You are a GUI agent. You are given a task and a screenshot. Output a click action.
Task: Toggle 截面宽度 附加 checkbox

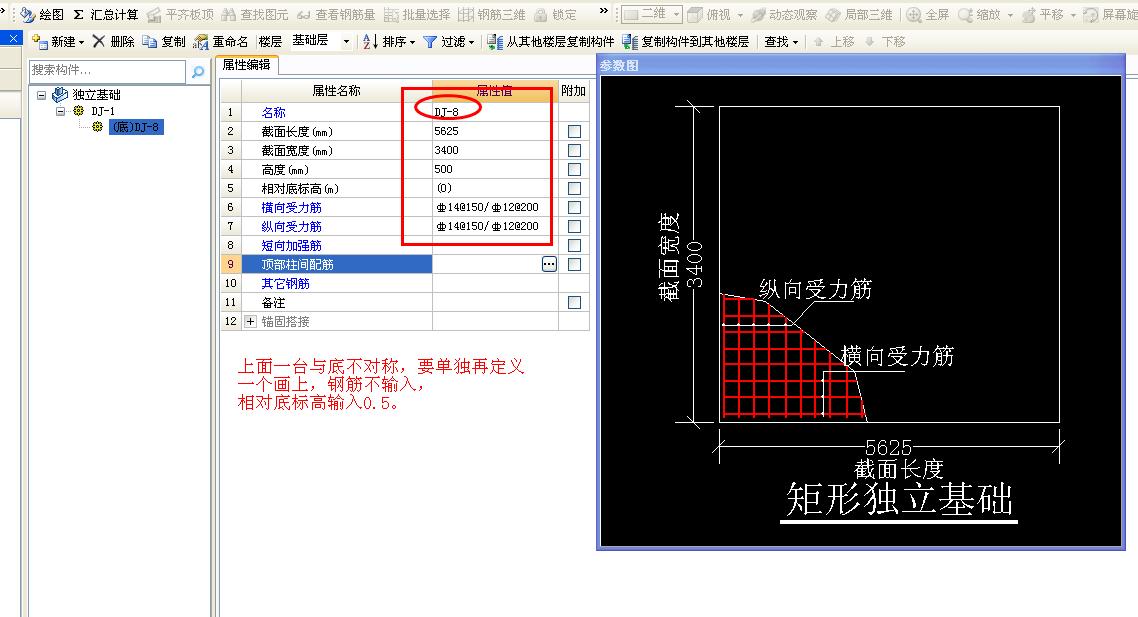574,150
